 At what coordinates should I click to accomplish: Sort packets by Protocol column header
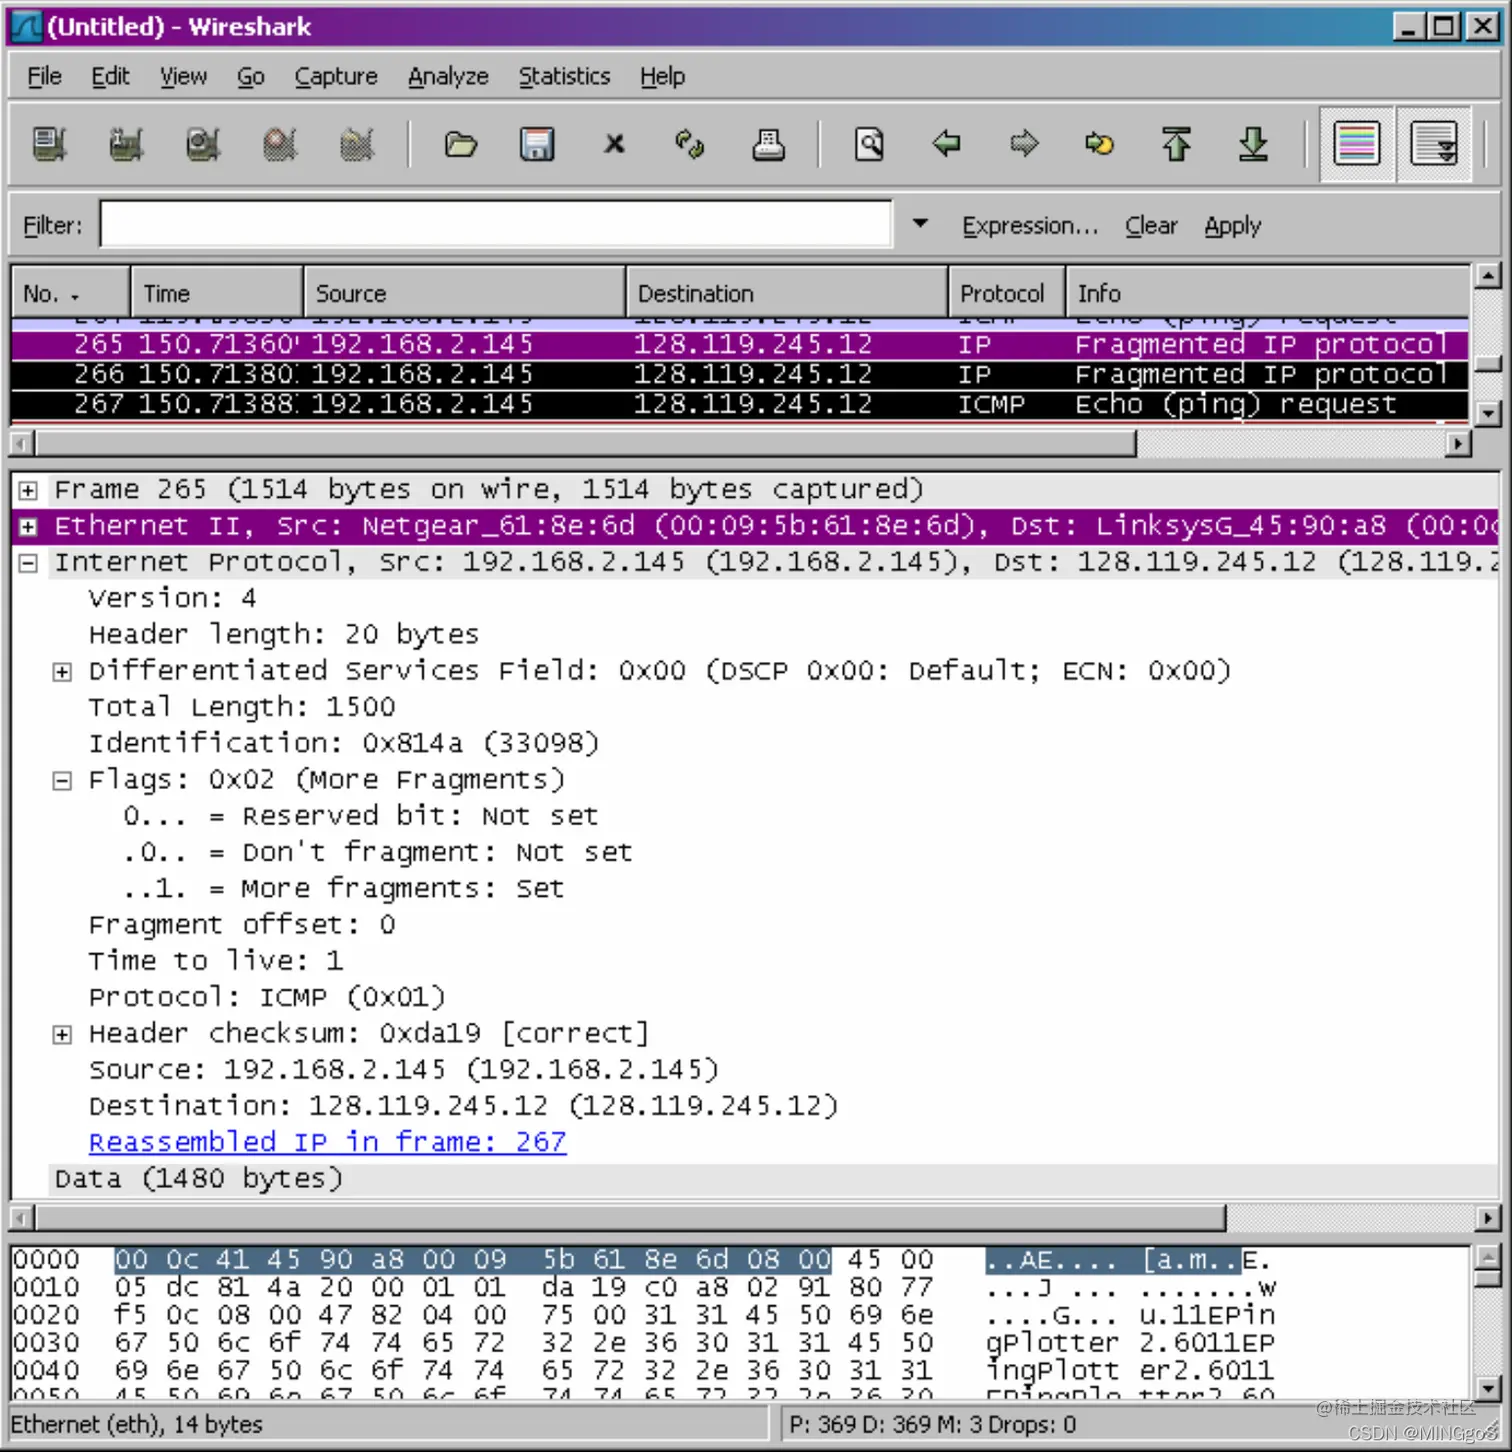pyautogui.click(x=1007, y=293)
